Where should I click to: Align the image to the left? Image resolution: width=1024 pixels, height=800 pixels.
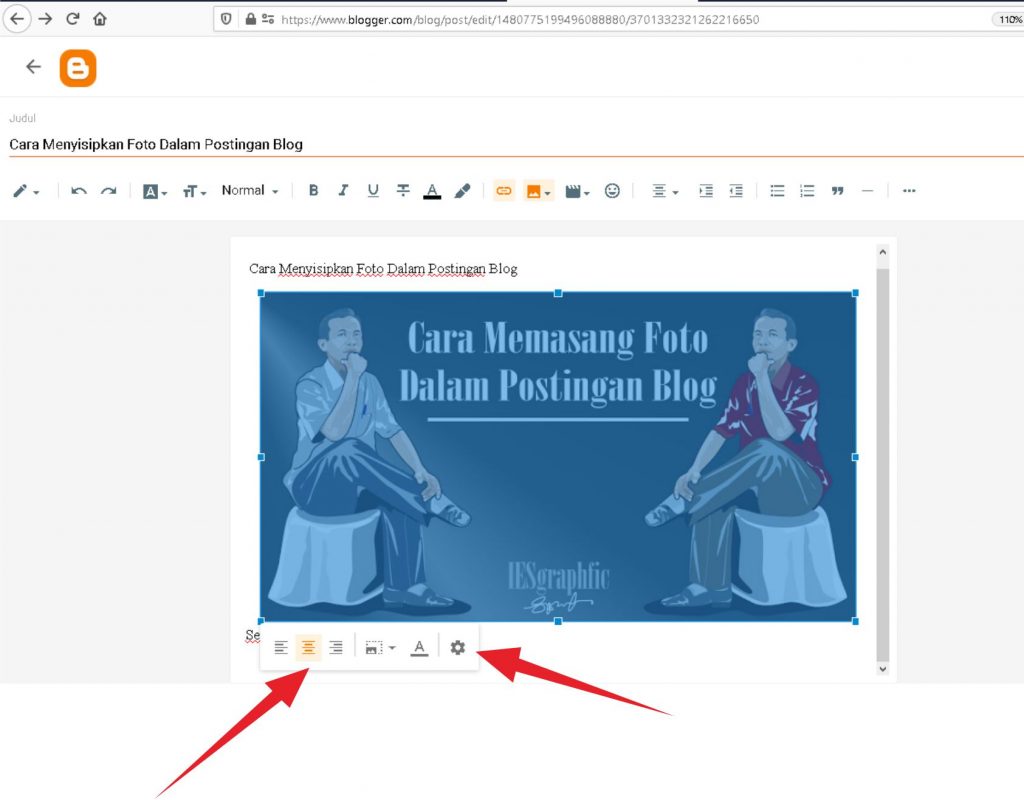tap(281, 648)
